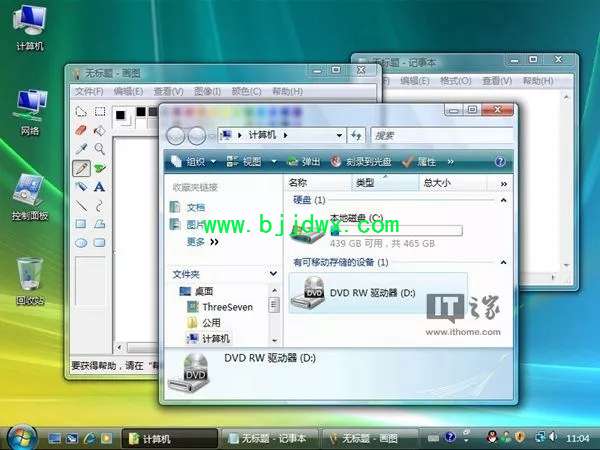Viewport: 600px width, 450px height.
Task: Go back in the Explorer window
Action: 176,136
